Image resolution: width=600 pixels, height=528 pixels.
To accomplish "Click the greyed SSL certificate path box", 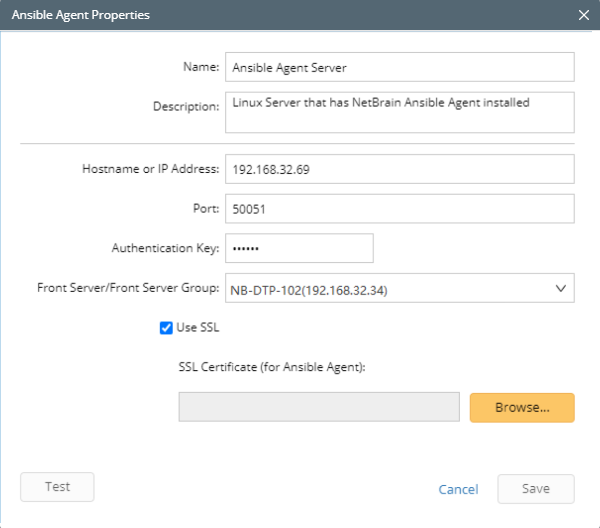I will 319,407.
